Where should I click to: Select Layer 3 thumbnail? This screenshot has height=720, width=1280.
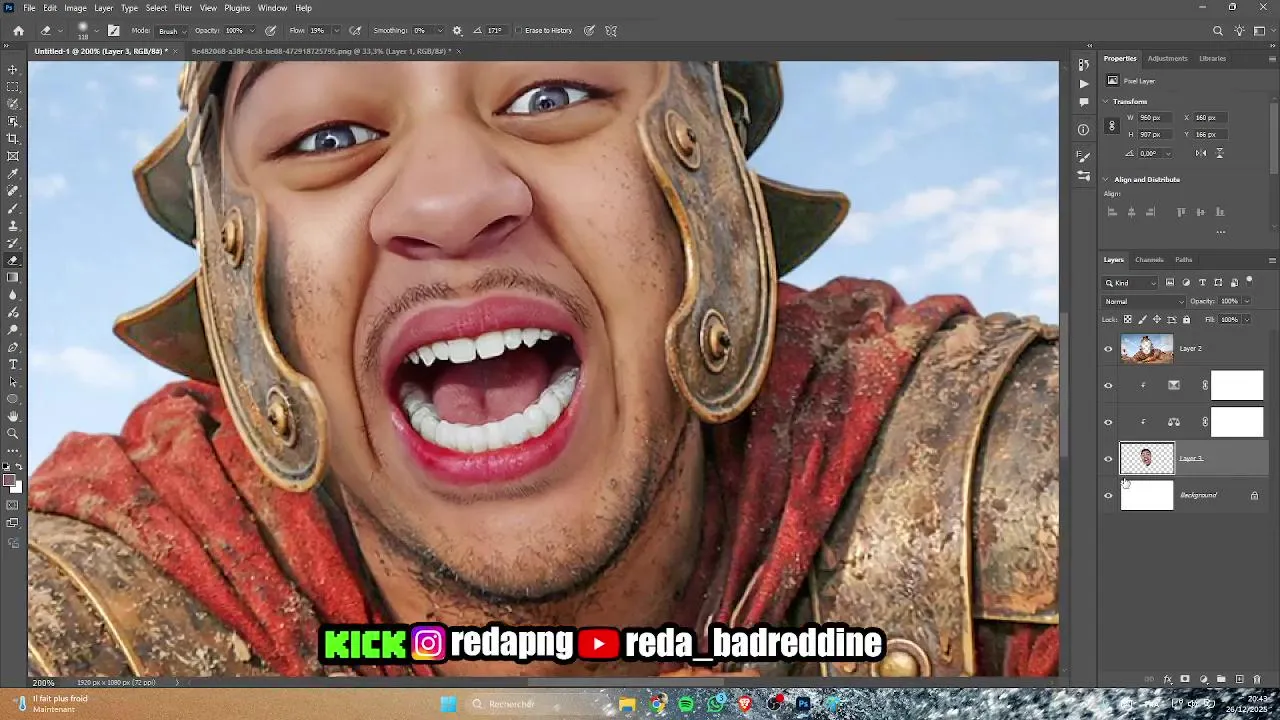[x=1147, y=459]
